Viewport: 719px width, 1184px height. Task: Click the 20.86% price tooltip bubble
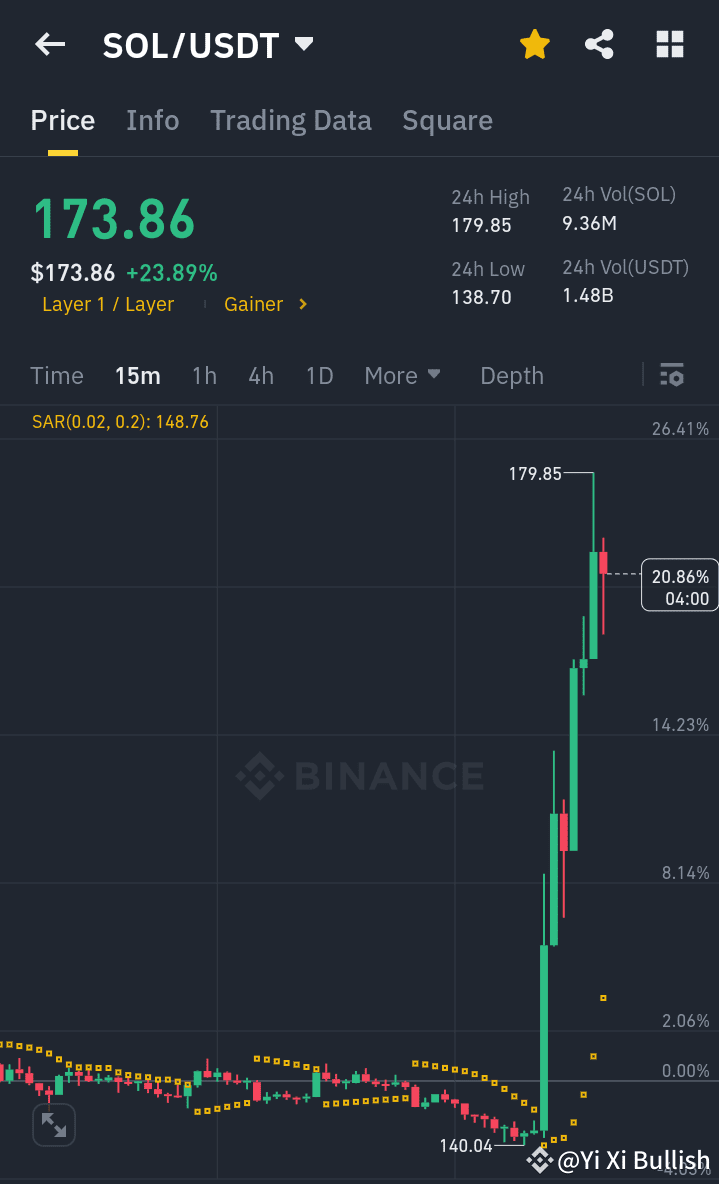(x=682, y=584)
